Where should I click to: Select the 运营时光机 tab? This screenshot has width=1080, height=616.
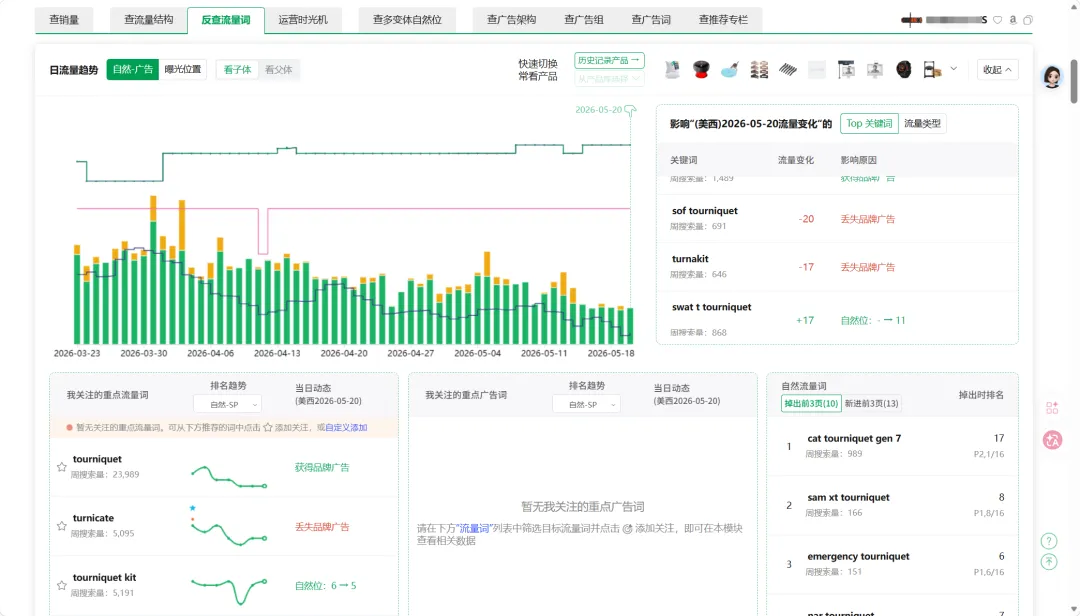(x=303, y=20)
